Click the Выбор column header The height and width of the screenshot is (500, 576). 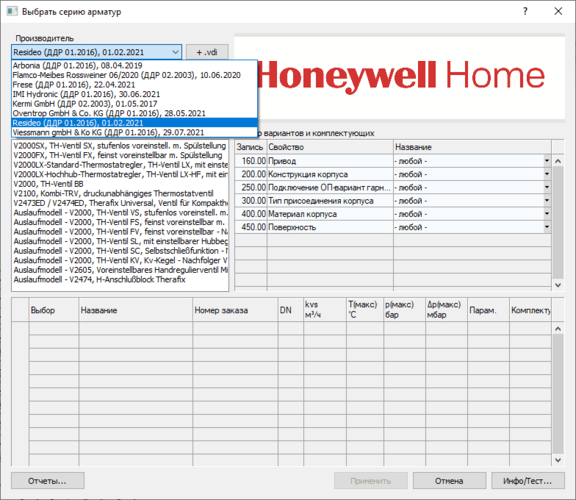click(x=54, y=310)
